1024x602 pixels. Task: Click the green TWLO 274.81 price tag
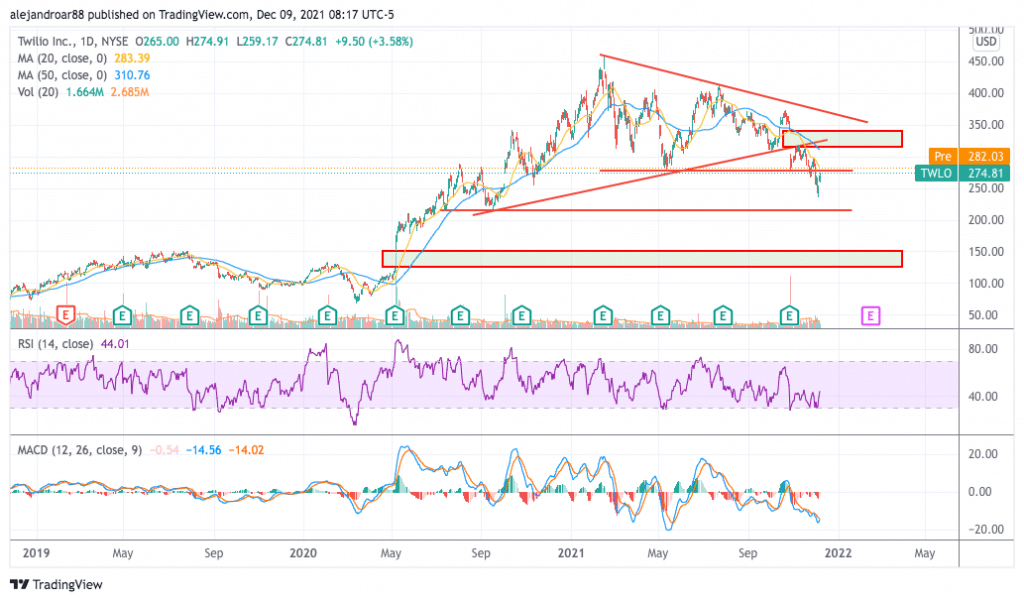[962, 173]
